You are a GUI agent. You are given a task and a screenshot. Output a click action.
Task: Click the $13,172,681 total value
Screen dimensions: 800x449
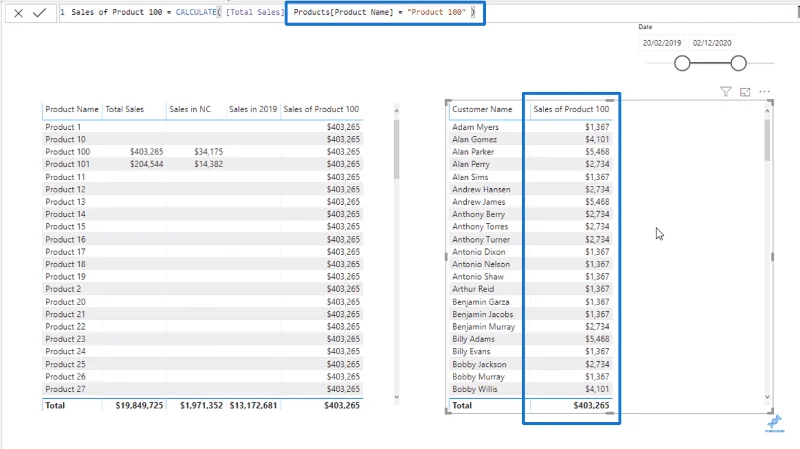coord(253,406)
